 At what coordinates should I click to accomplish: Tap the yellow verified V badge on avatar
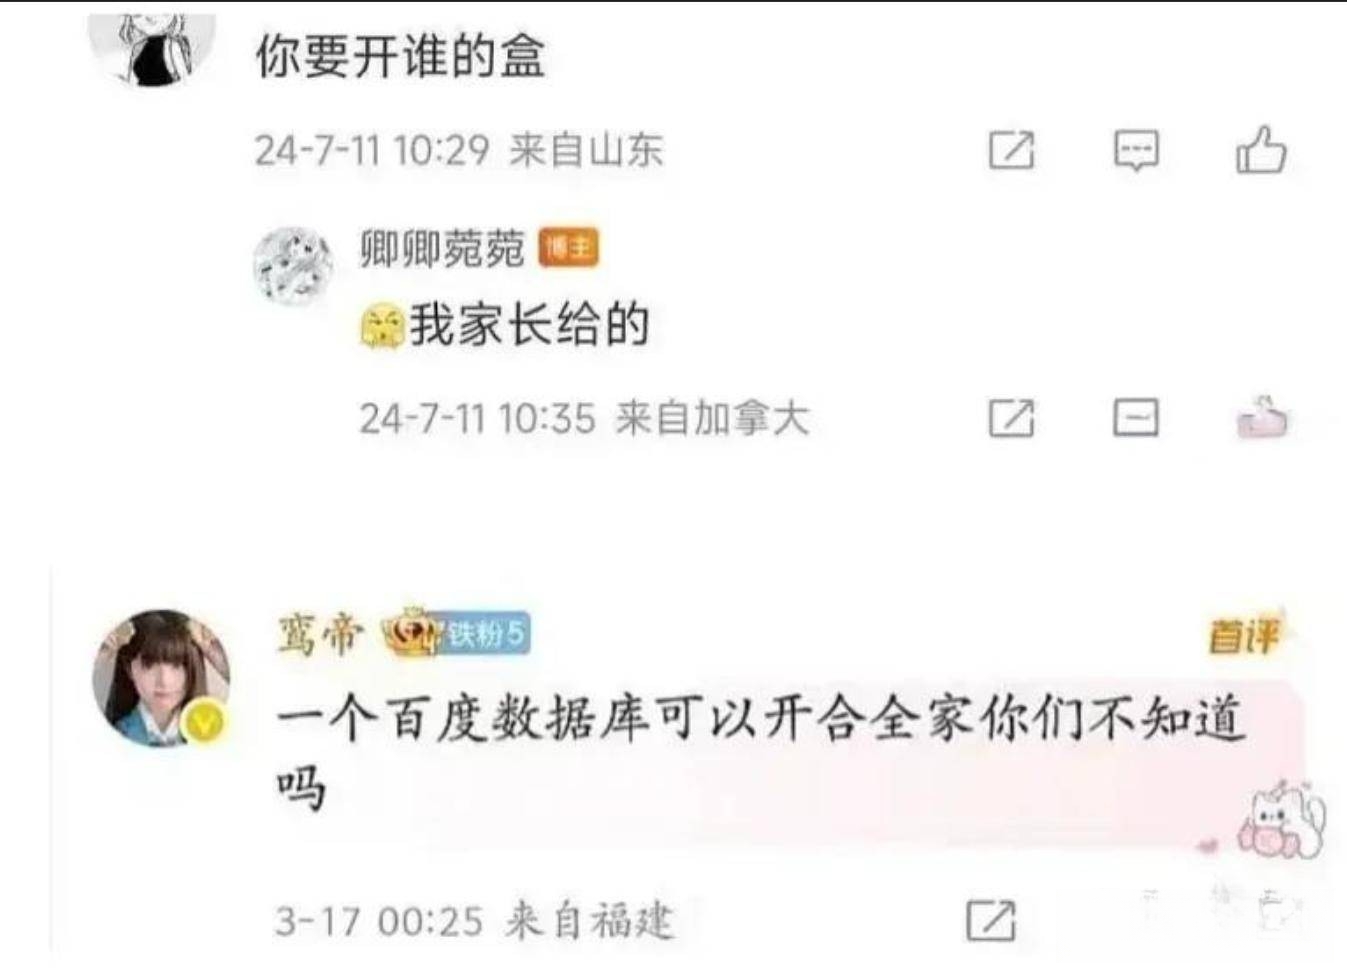[205, 724]
